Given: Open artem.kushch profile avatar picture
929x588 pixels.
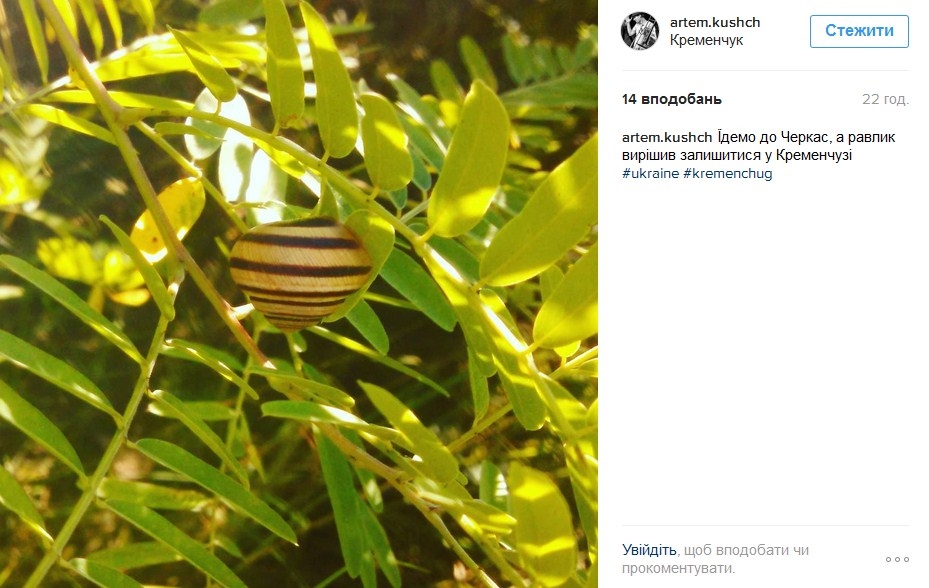Looking at the screenshot, I should (x=639, y=31).
